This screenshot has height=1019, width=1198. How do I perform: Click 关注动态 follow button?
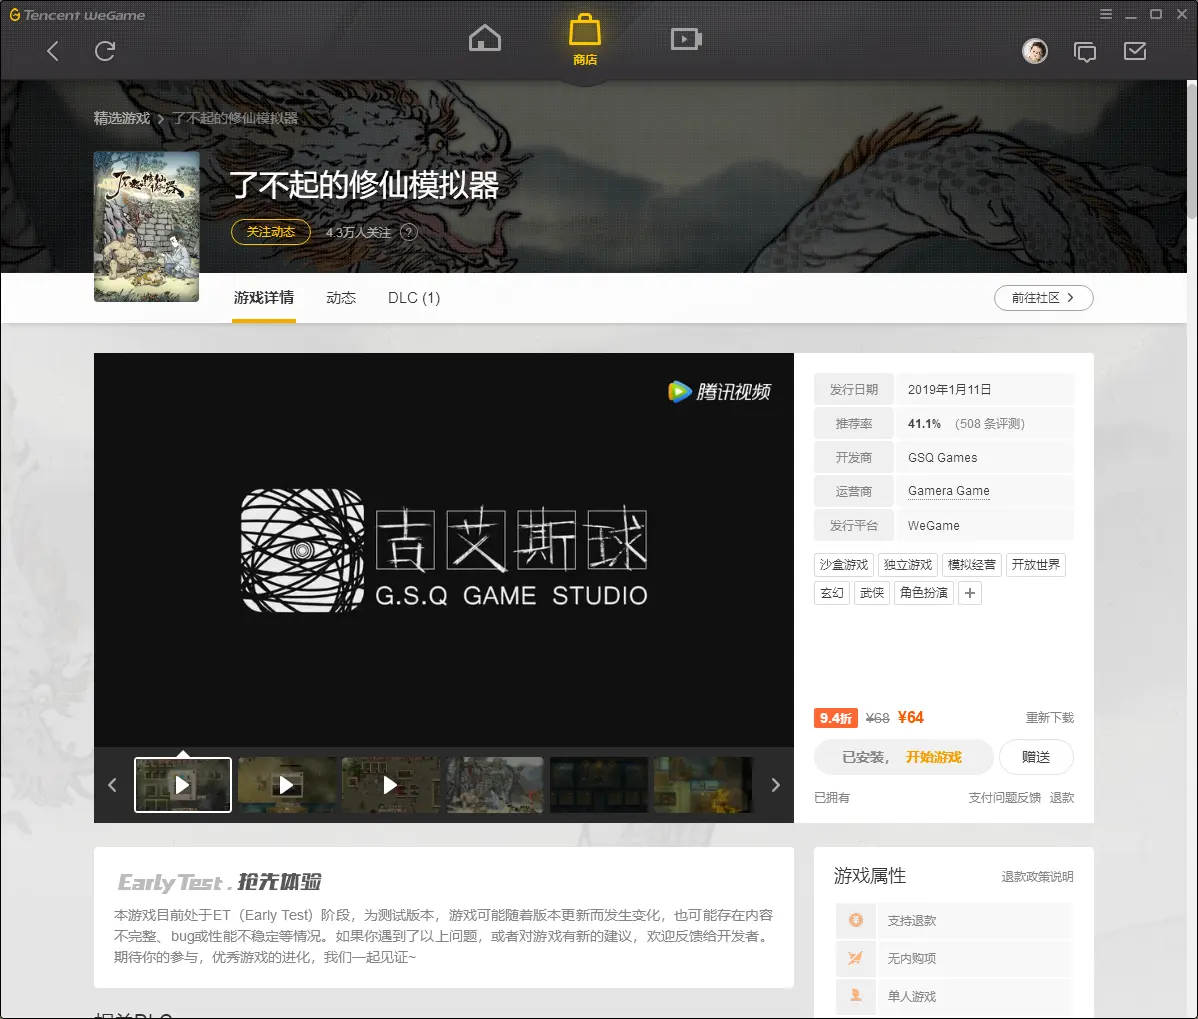271,231
